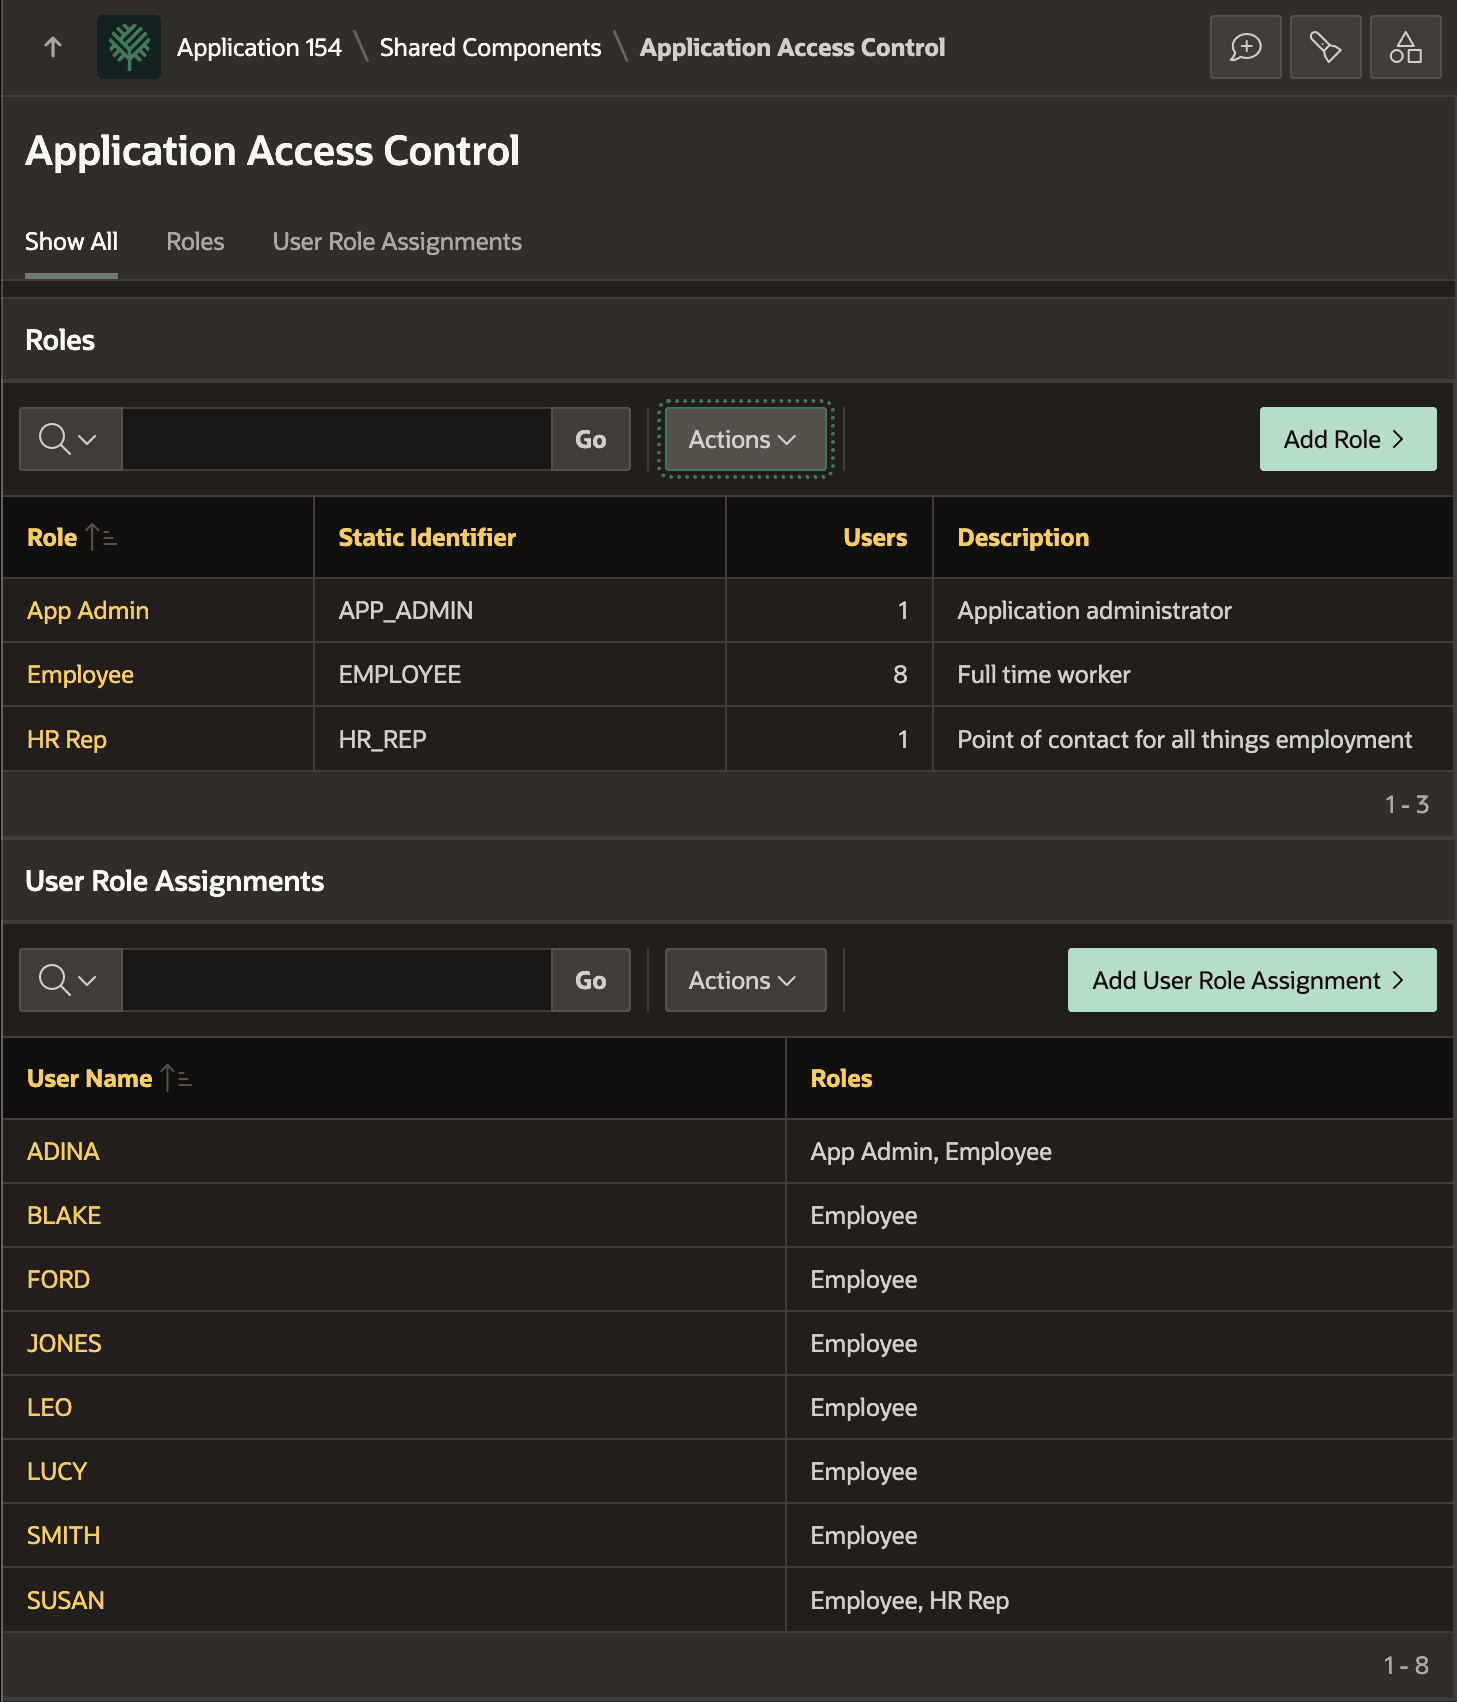
Task: Select the APP_ADMIN static identifier cell
Action: point(519,610)
